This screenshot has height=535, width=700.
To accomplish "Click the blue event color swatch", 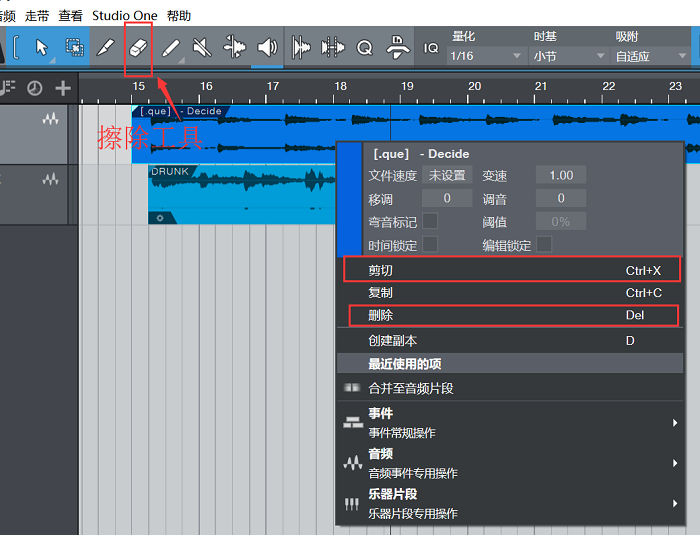I will coord(350,199).
